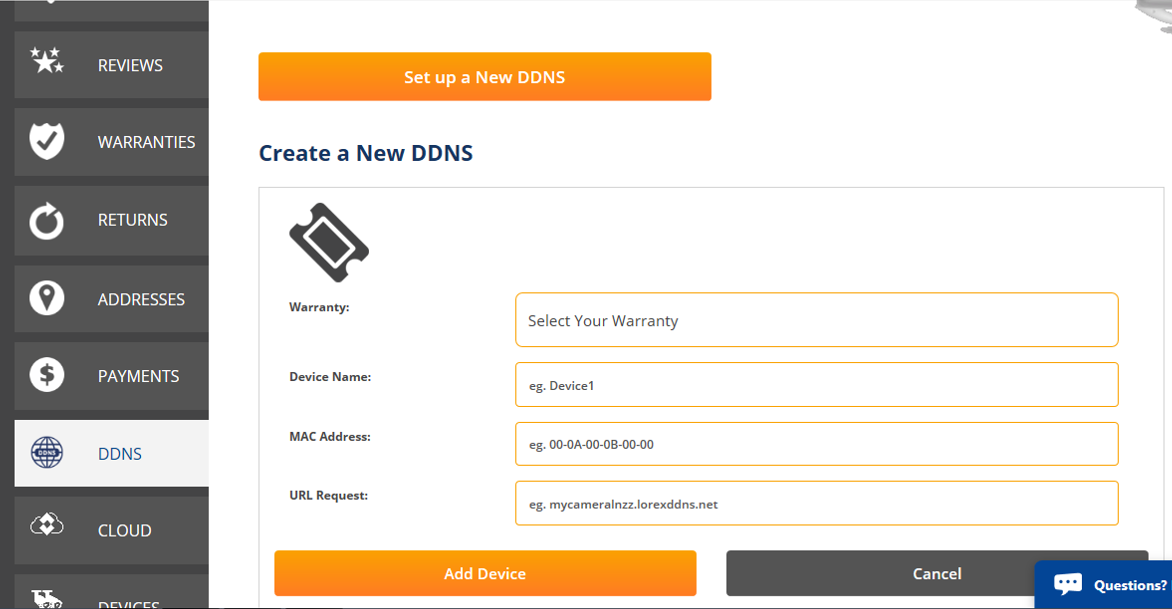
Task: Cancel the new DDNS form
Action: 936,573
